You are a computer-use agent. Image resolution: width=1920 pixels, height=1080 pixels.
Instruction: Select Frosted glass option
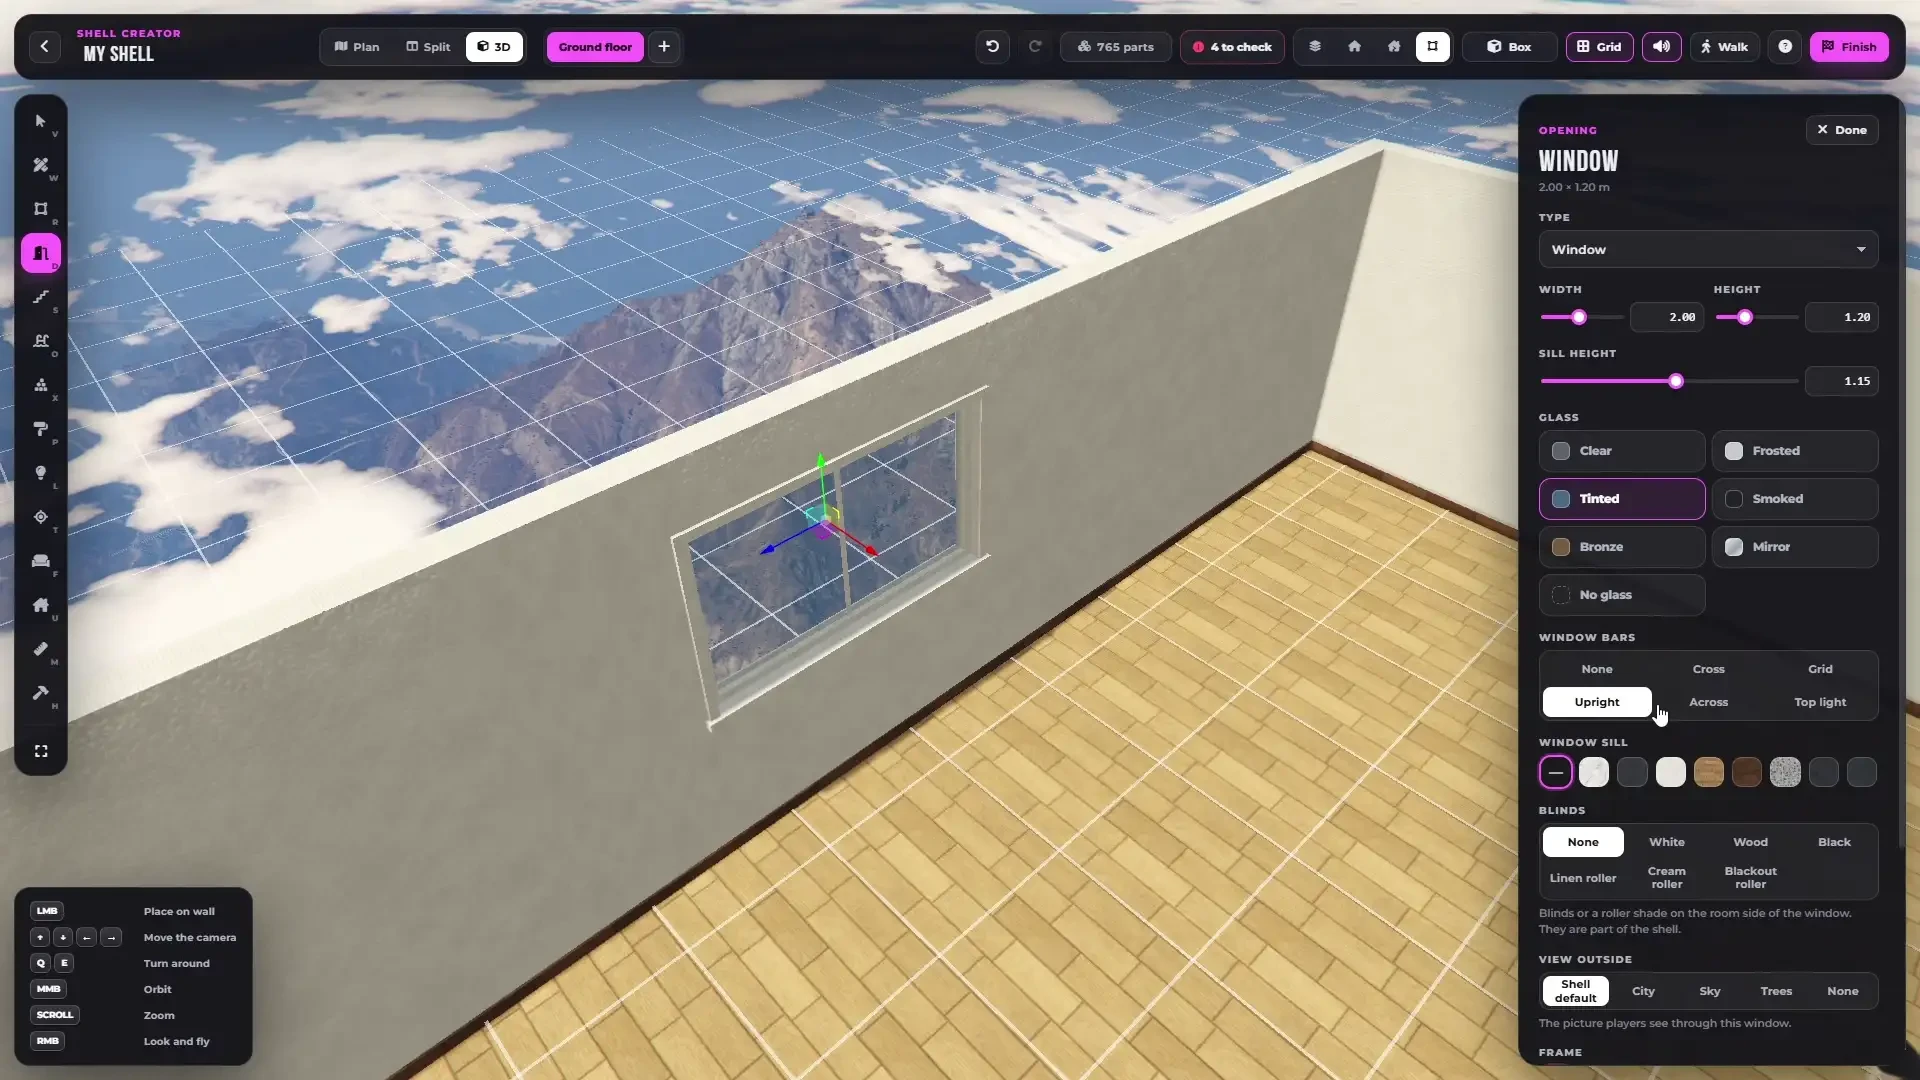[1795, 451]
